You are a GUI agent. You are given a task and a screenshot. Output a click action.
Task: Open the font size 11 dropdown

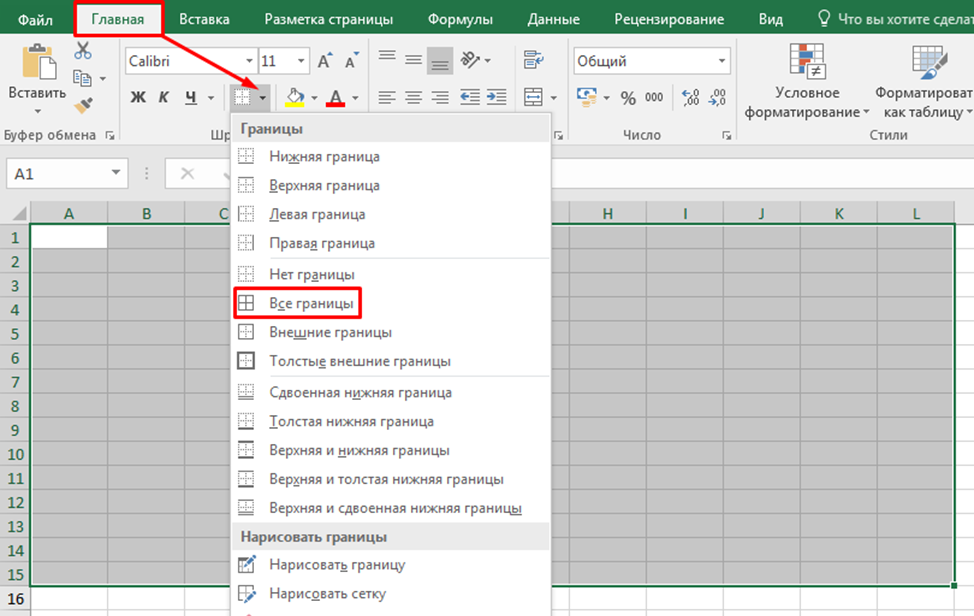301,61
